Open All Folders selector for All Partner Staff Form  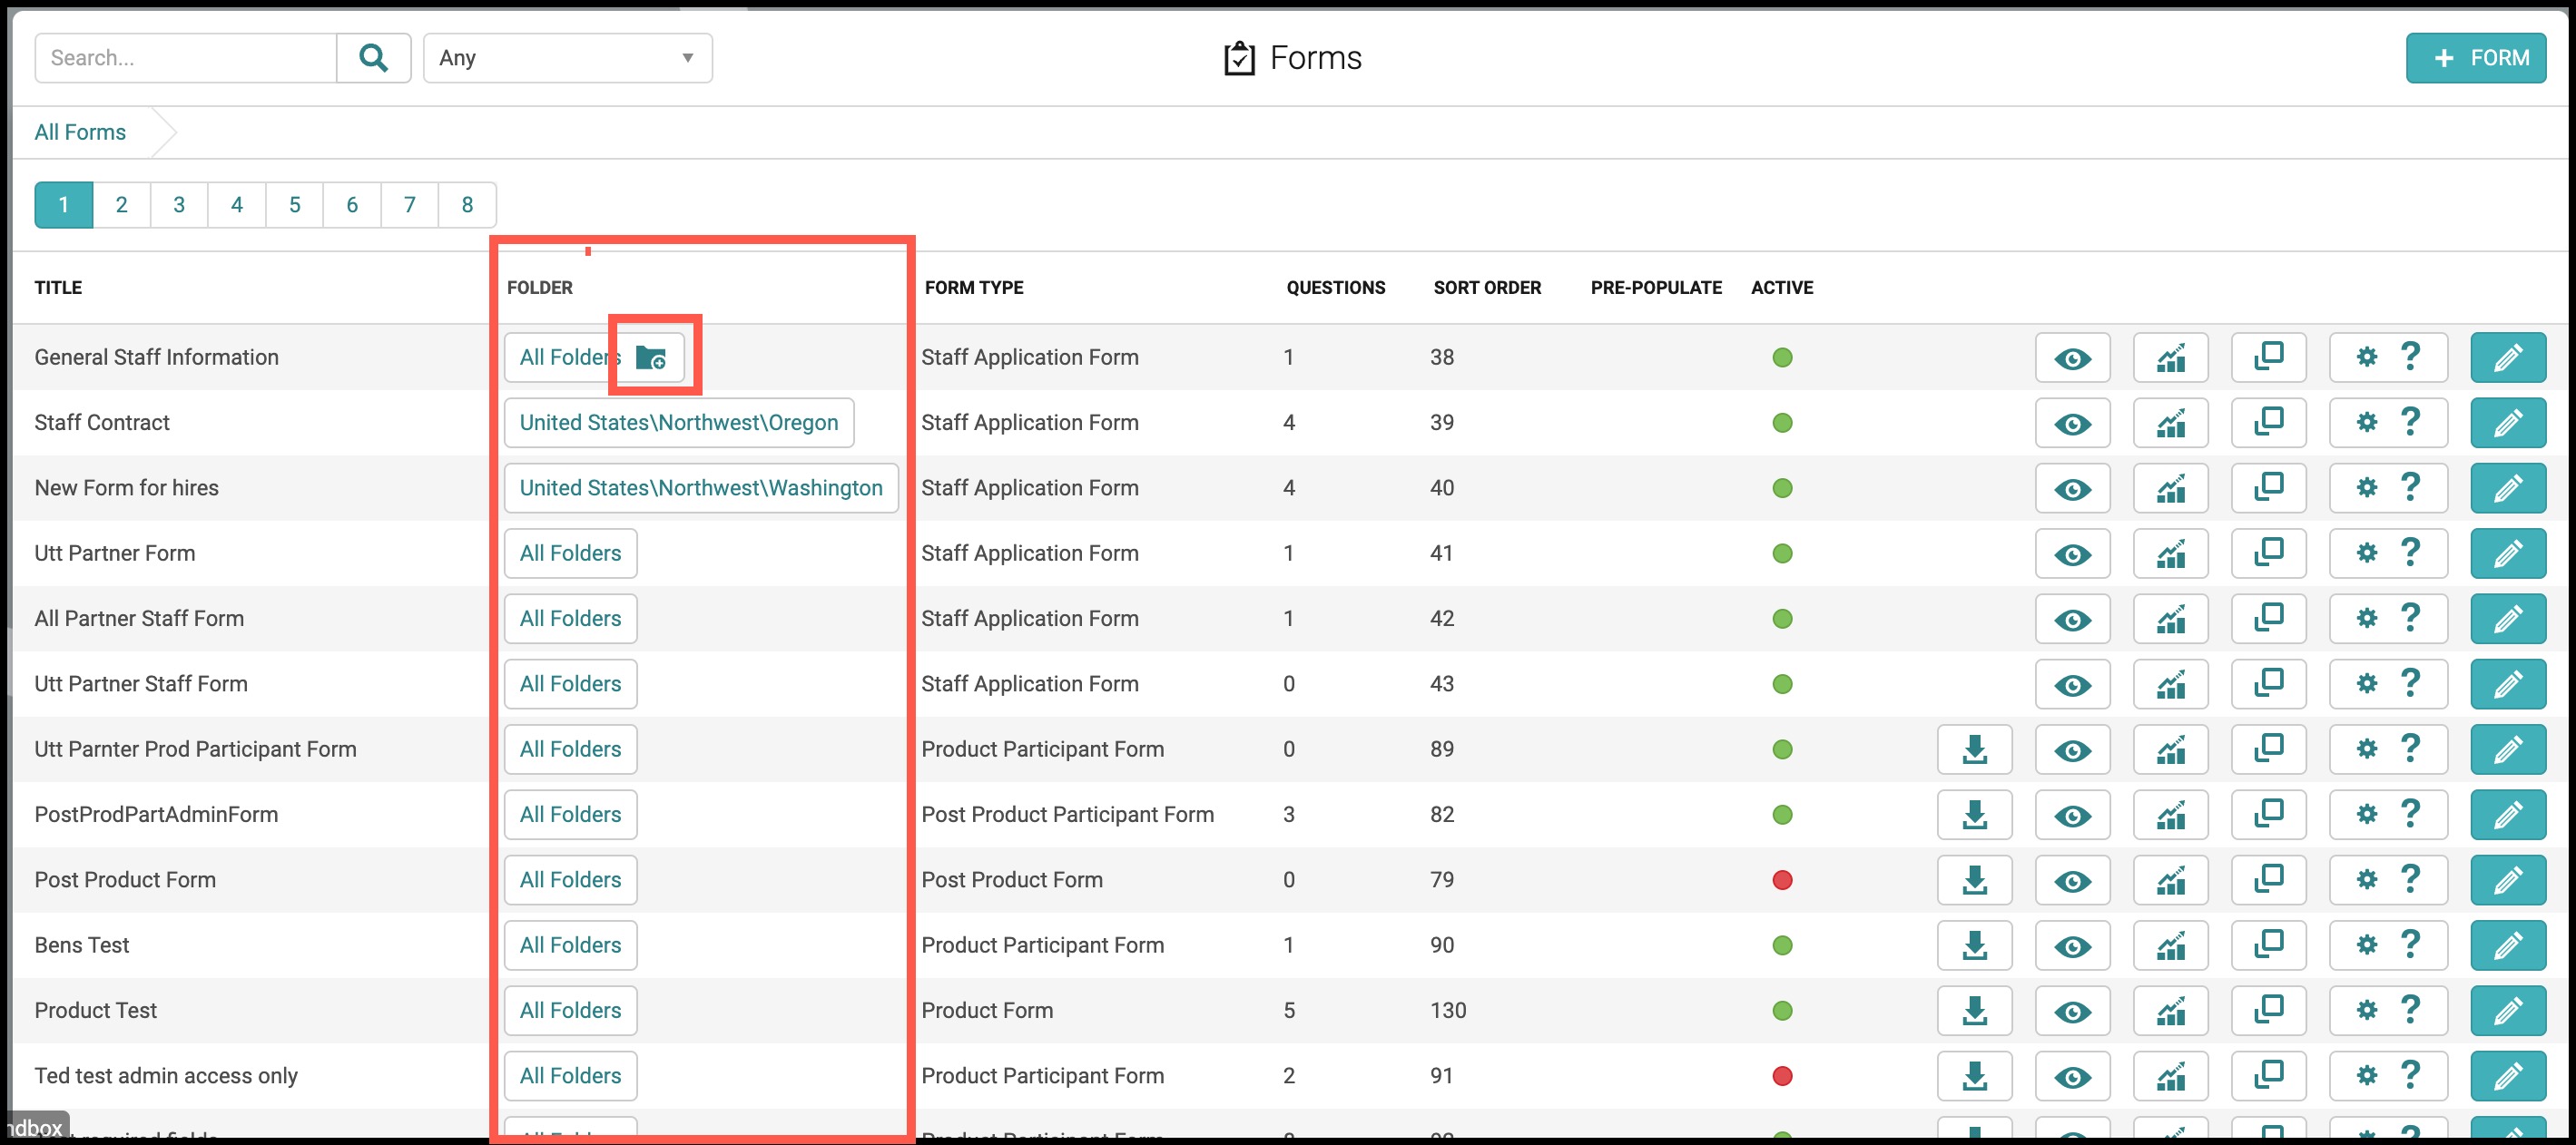click(x=570, y=619)
